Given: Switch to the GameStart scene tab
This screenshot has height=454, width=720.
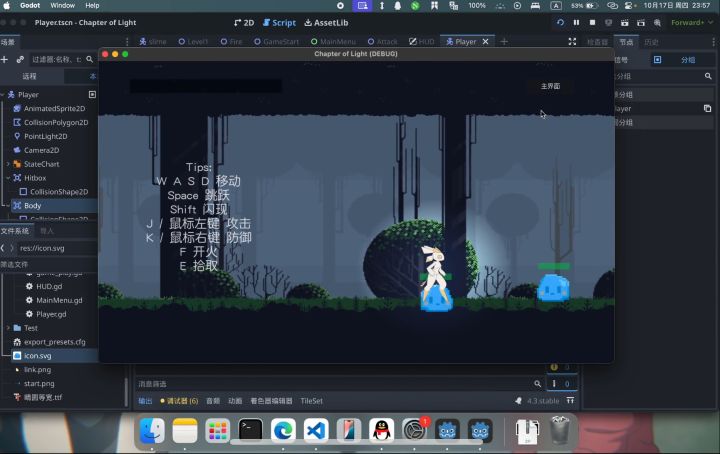Looking at the screenshot, I should tap(276, 41).
